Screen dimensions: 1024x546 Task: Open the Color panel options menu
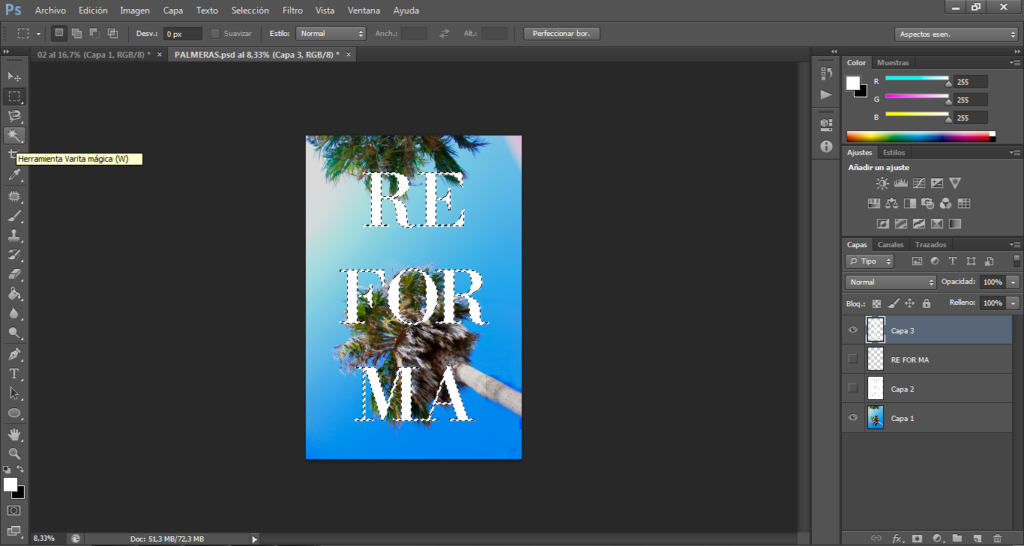coord(1014,63)
